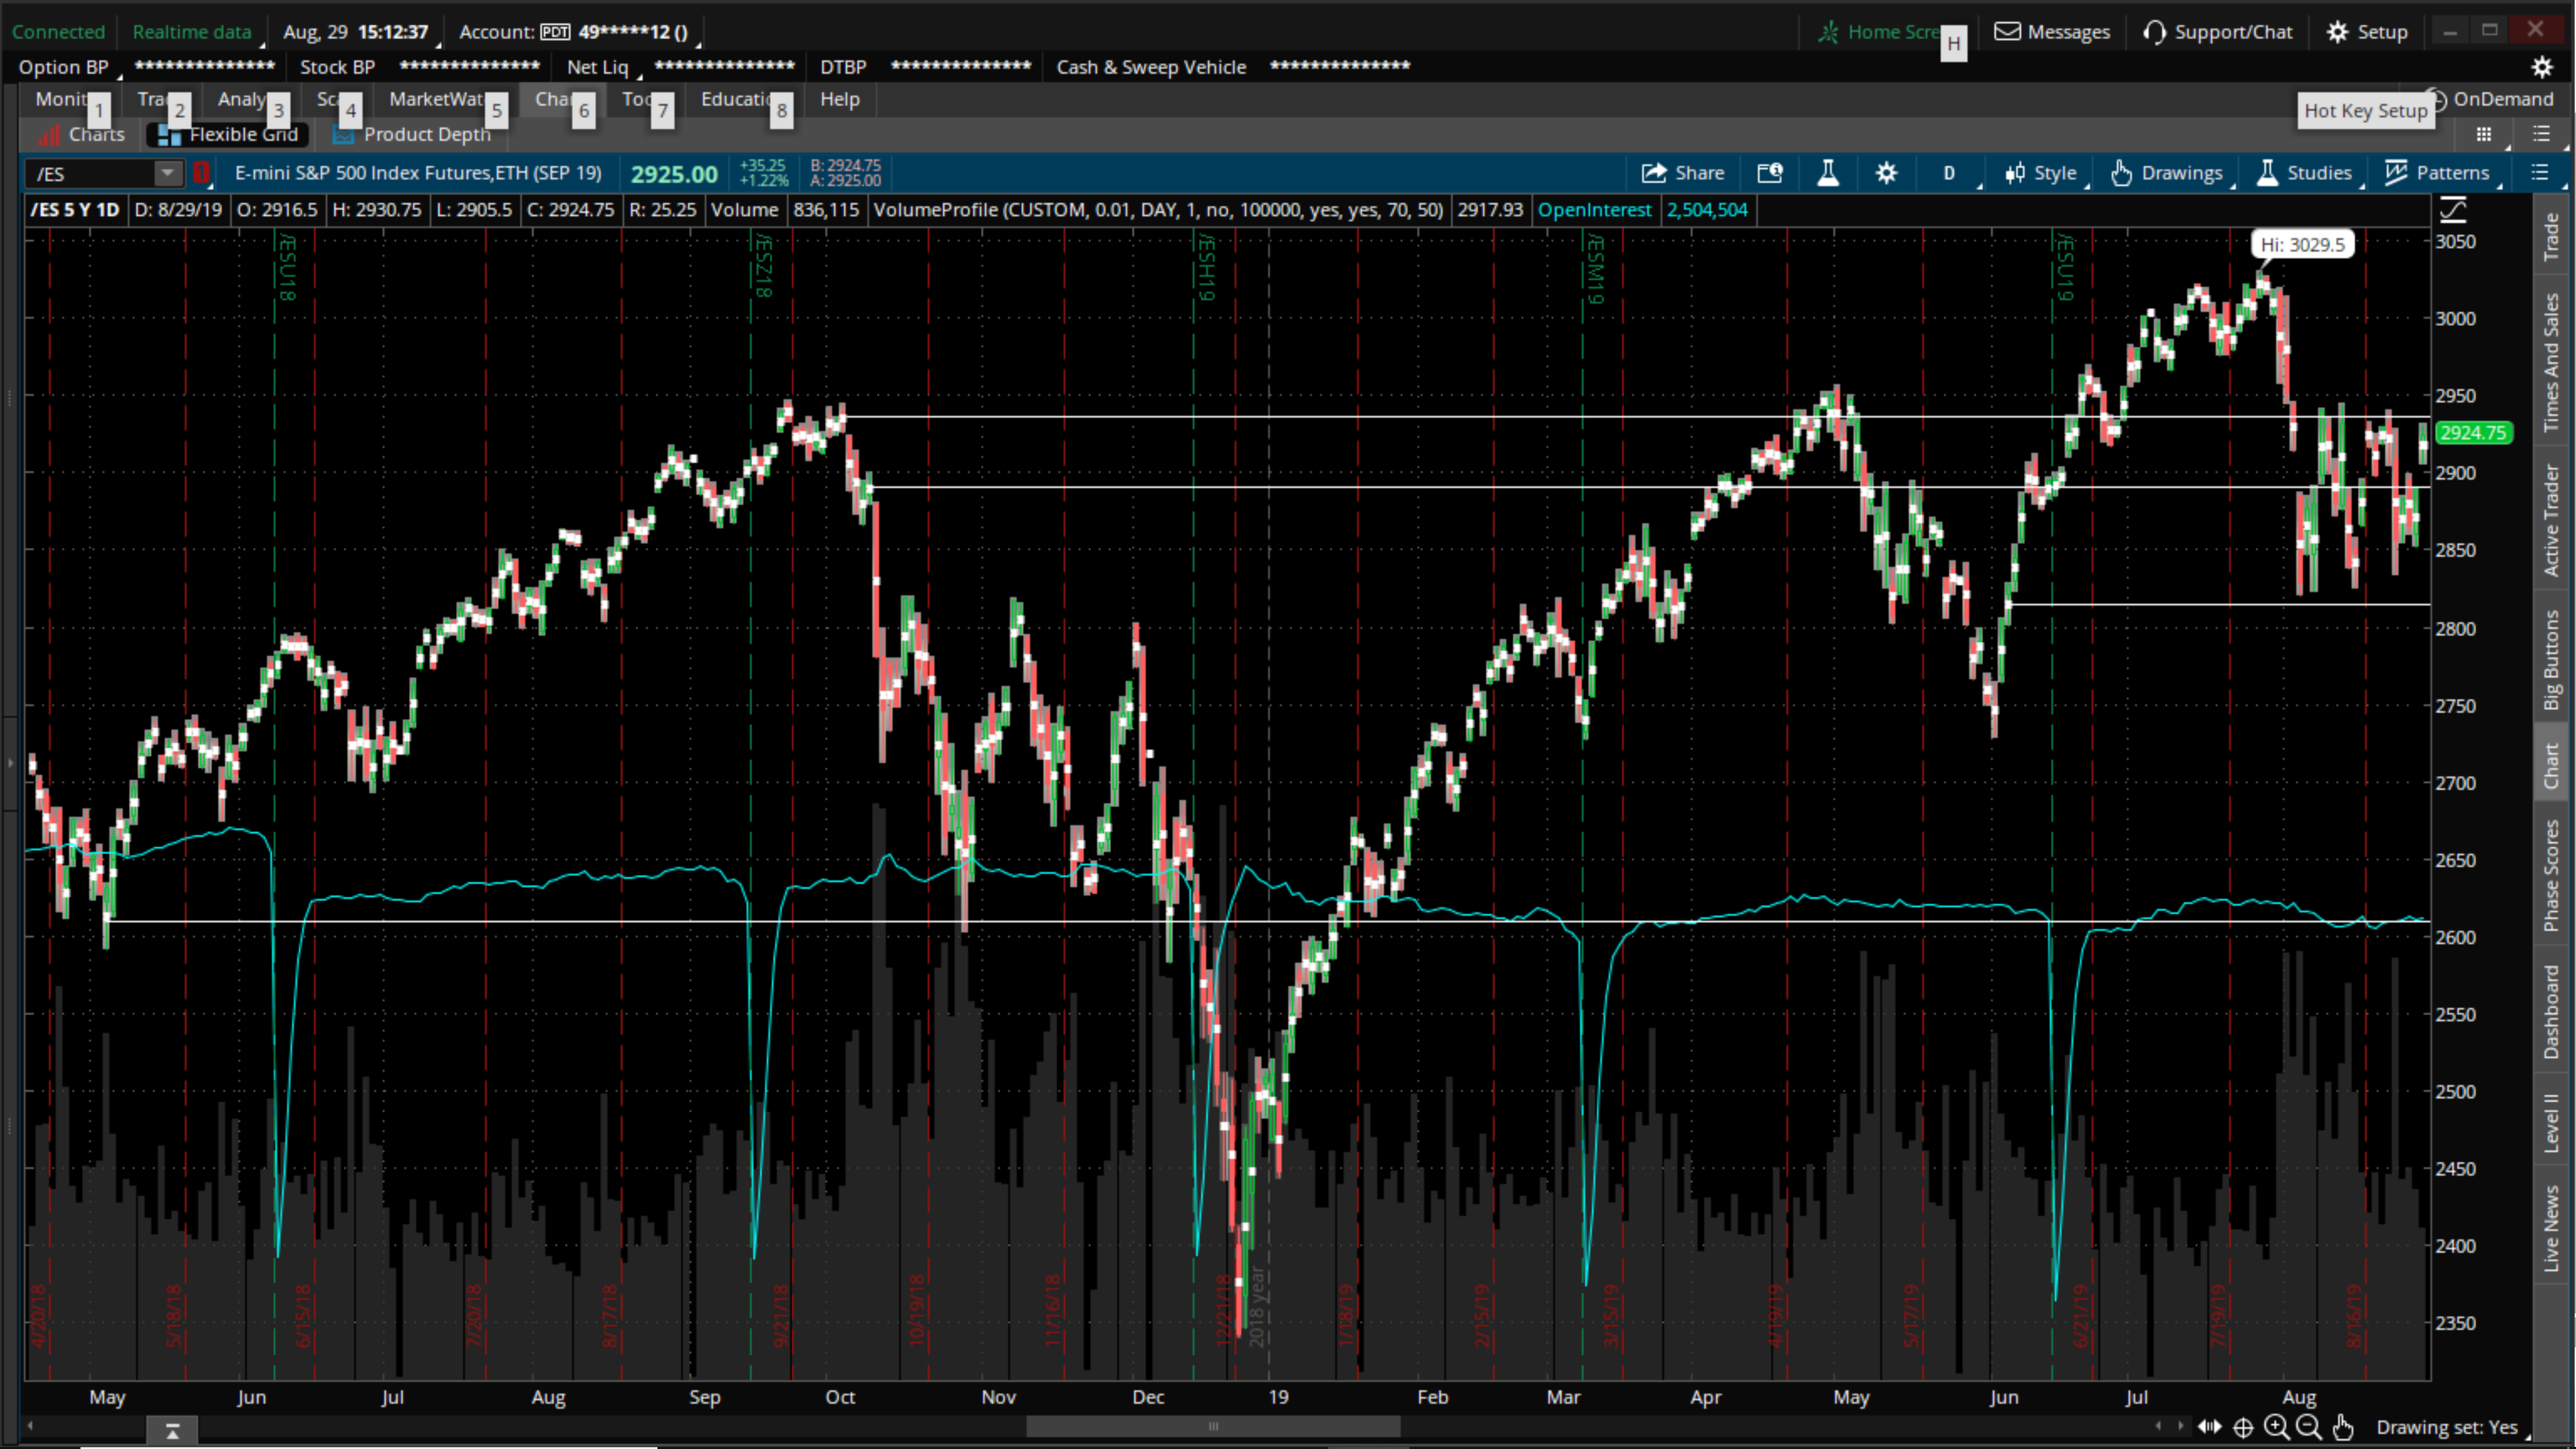This screenshot has width=2576, height=1449.
Task: Open the Home Screen shortcut
Action: tap(1878, 32)
